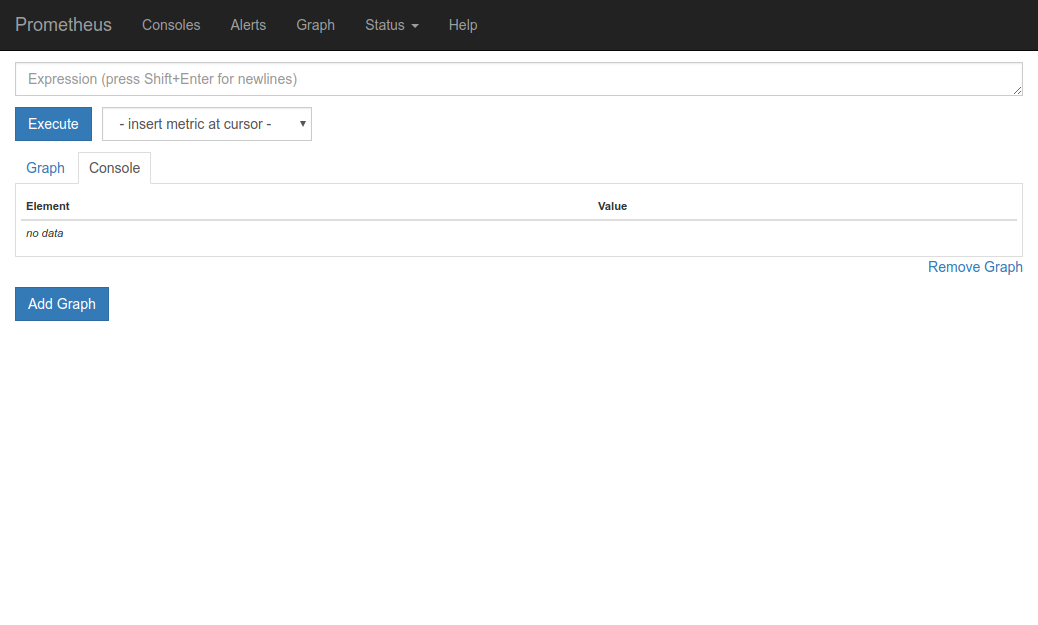
Task: Expand the Status dropdown menu
Action: point(392,25)
